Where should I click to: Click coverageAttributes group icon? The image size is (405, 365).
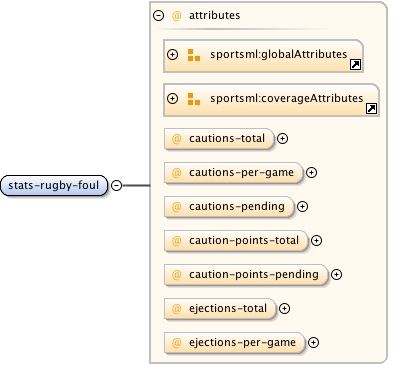194,99
